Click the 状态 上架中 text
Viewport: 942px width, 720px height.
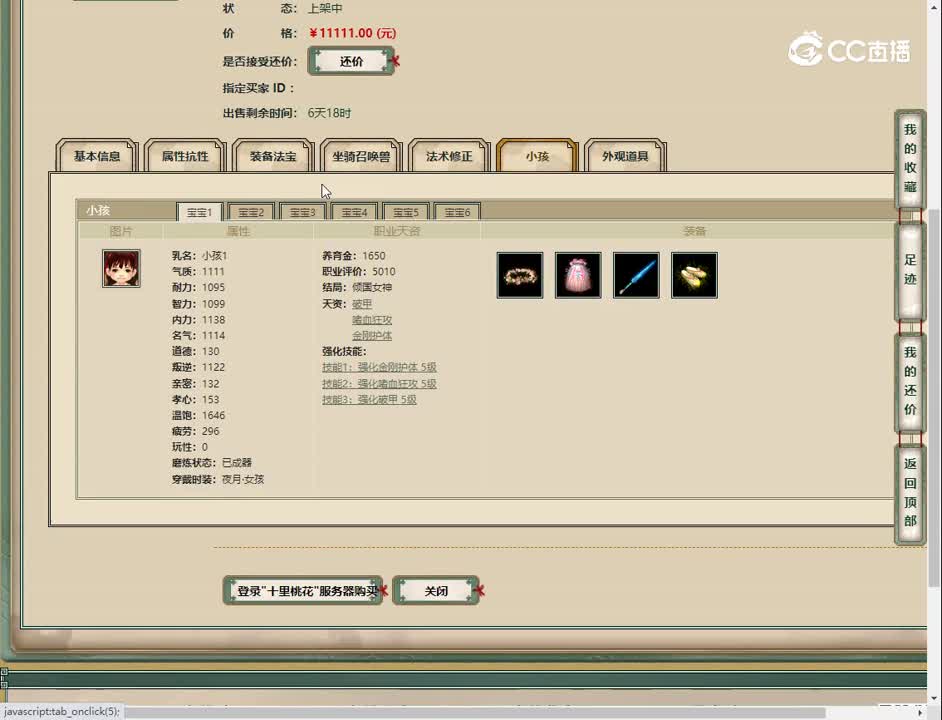(326, 8)
